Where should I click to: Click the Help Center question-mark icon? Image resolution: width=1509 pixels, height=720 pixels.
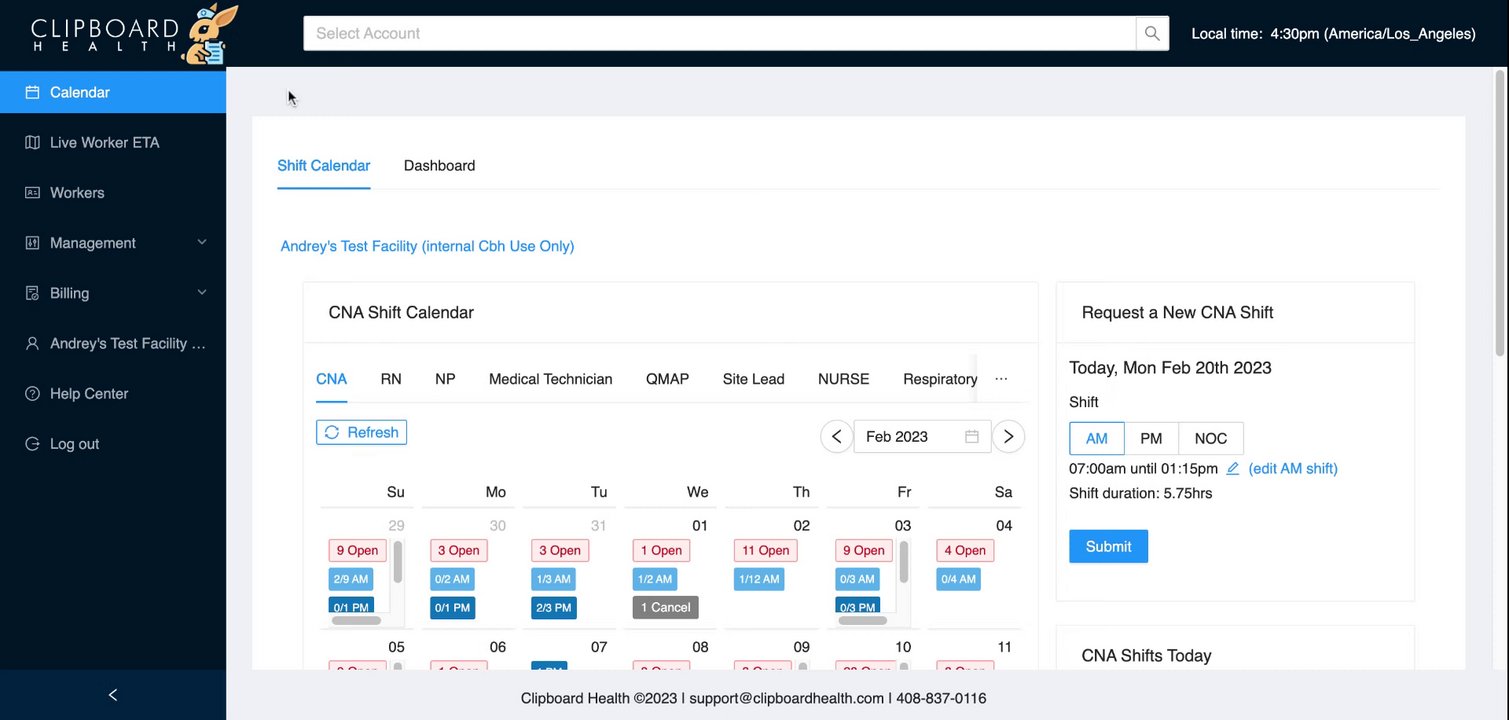tap(32, 394)
